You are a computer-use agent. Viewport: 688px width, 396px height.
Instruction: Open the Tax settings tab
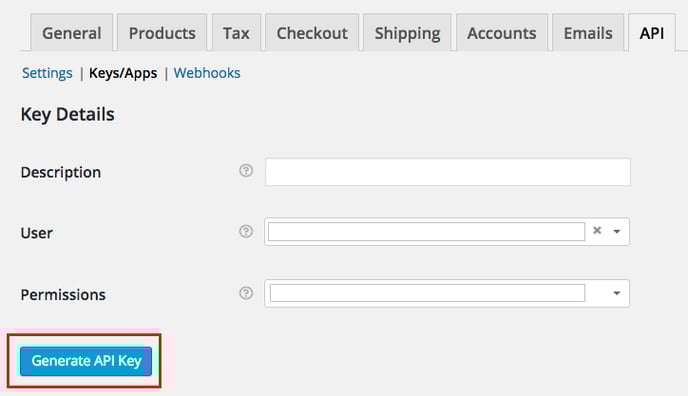click(x=236, y=33)
